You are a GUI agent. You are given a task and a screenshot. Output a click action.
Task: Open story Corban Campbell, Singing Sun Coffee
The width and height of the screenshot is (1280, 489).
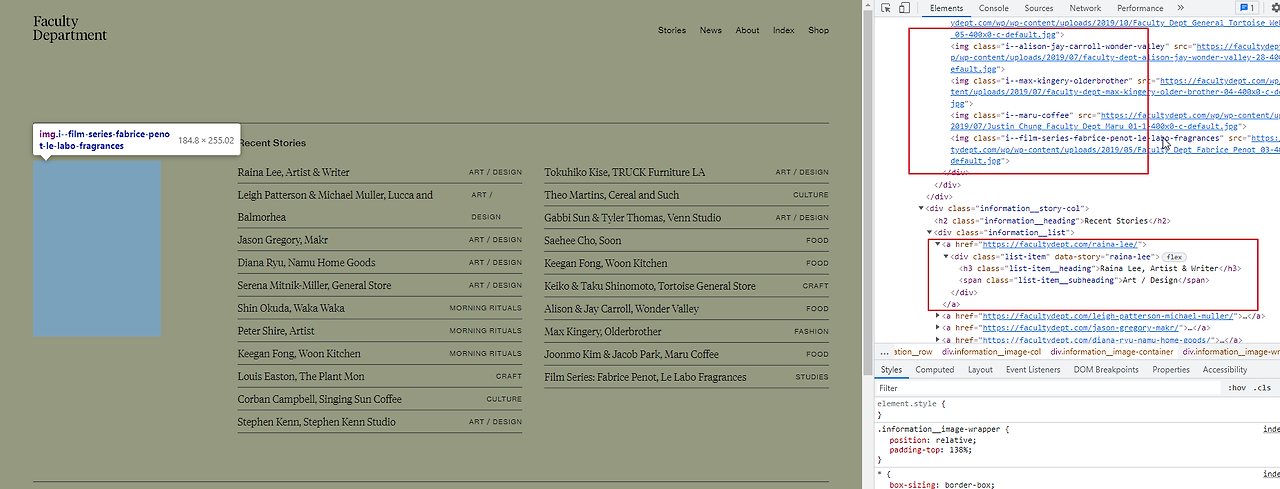click(380, 399)
